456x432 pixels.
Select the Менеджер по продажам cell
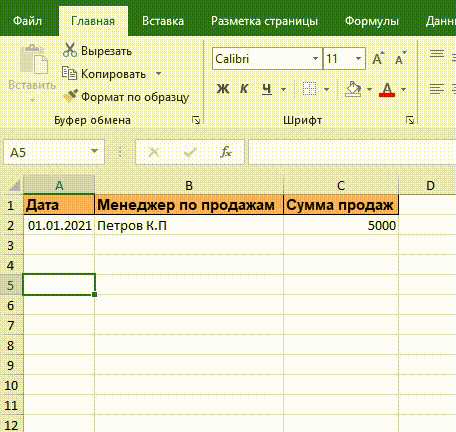coord(189,205)
